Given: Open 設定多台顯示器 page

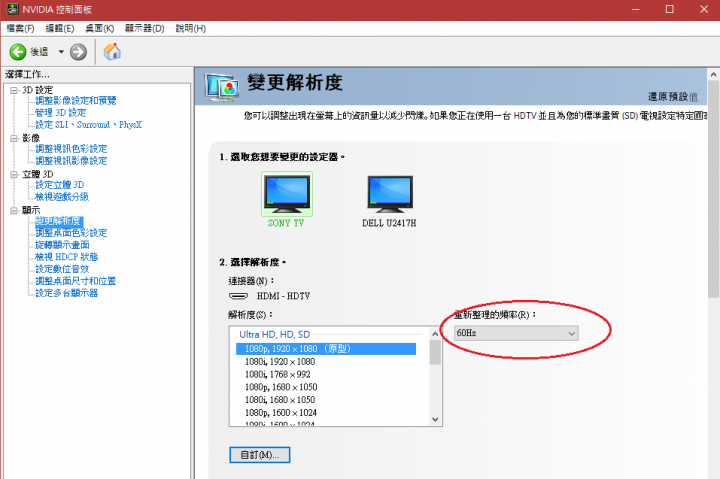Looking at the screenshot, I should tap(67, 293).
